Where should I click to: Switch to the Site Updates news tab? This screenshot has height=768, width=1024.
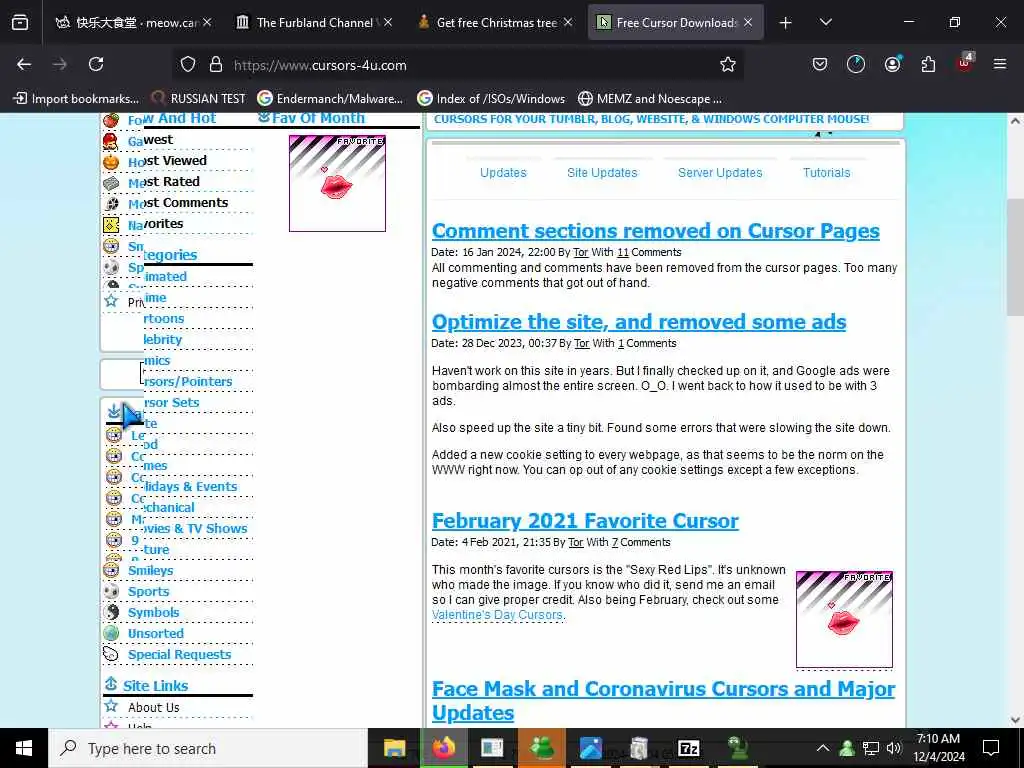[x=602, y=172]
